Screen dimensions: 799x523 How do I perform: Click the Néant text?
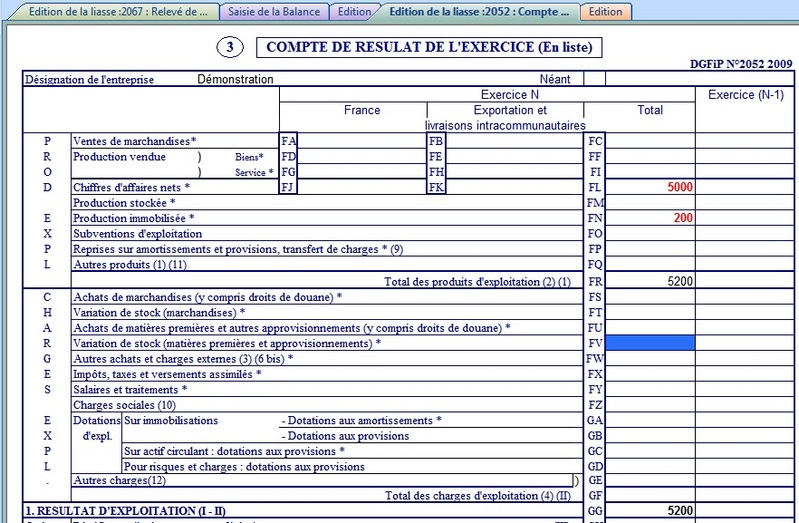[555, 79]
